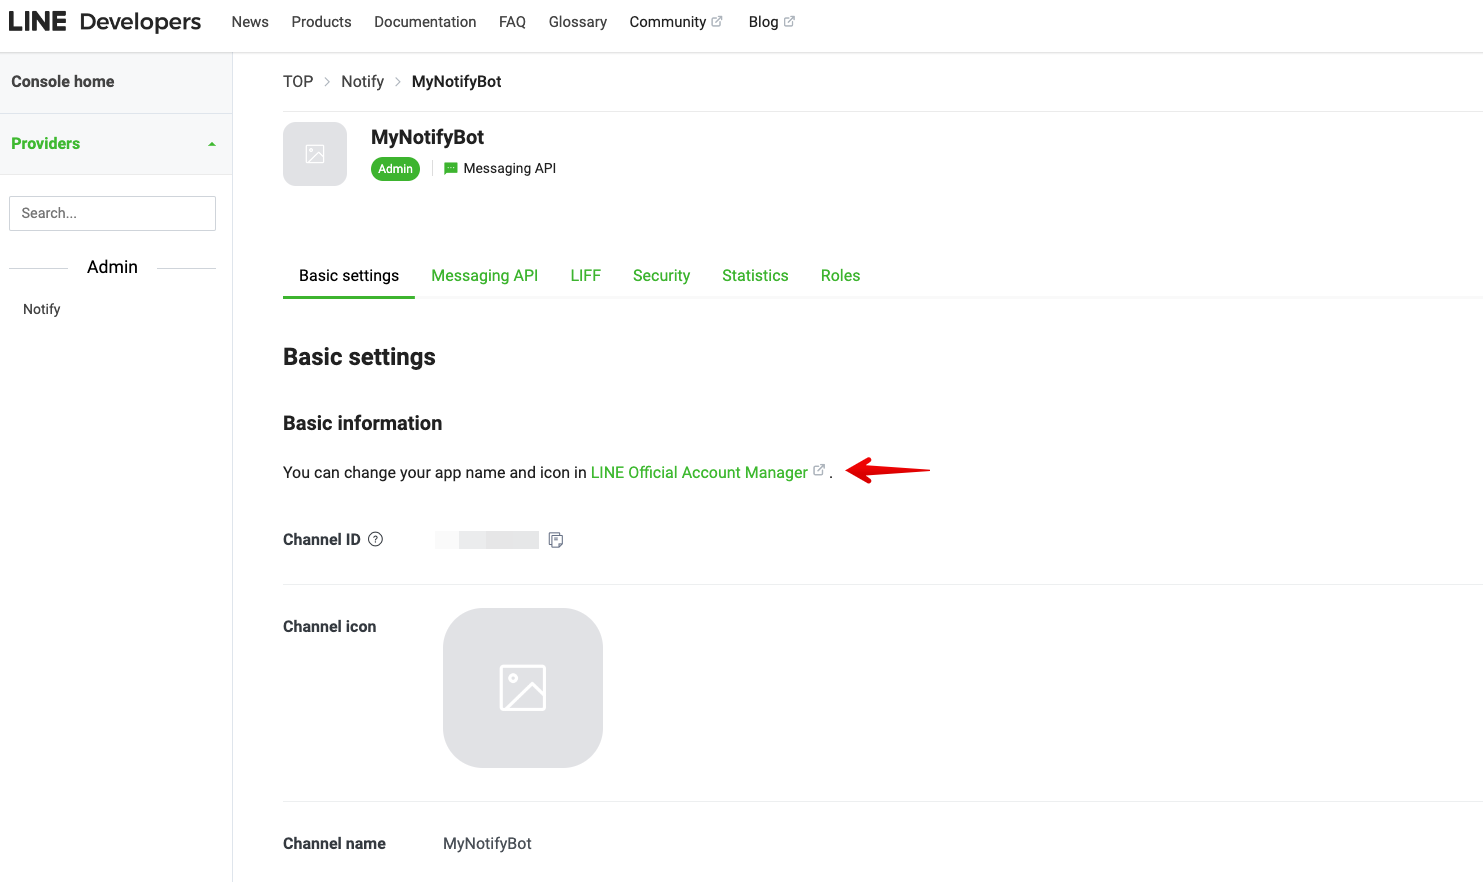Click the Providers sidebar heading
The image size is (1483, 882).
click(x=46, y=144)
